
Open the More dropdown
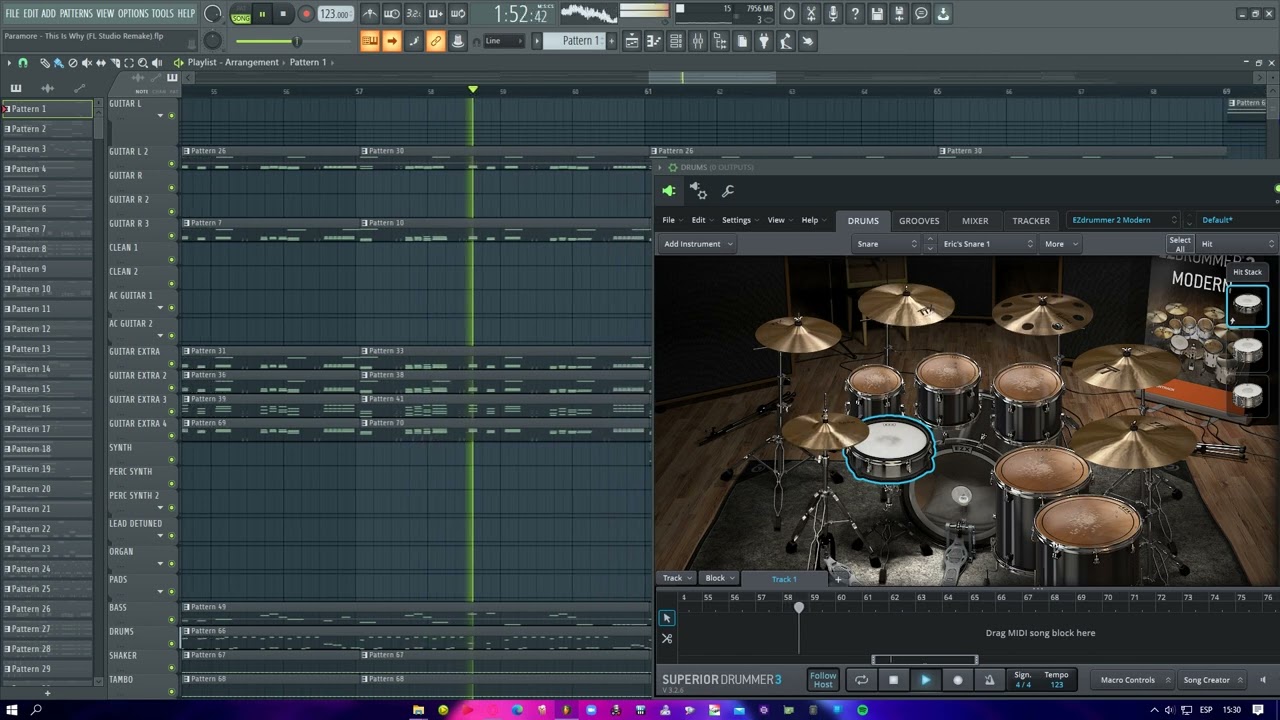click(x=1061, y=244)
